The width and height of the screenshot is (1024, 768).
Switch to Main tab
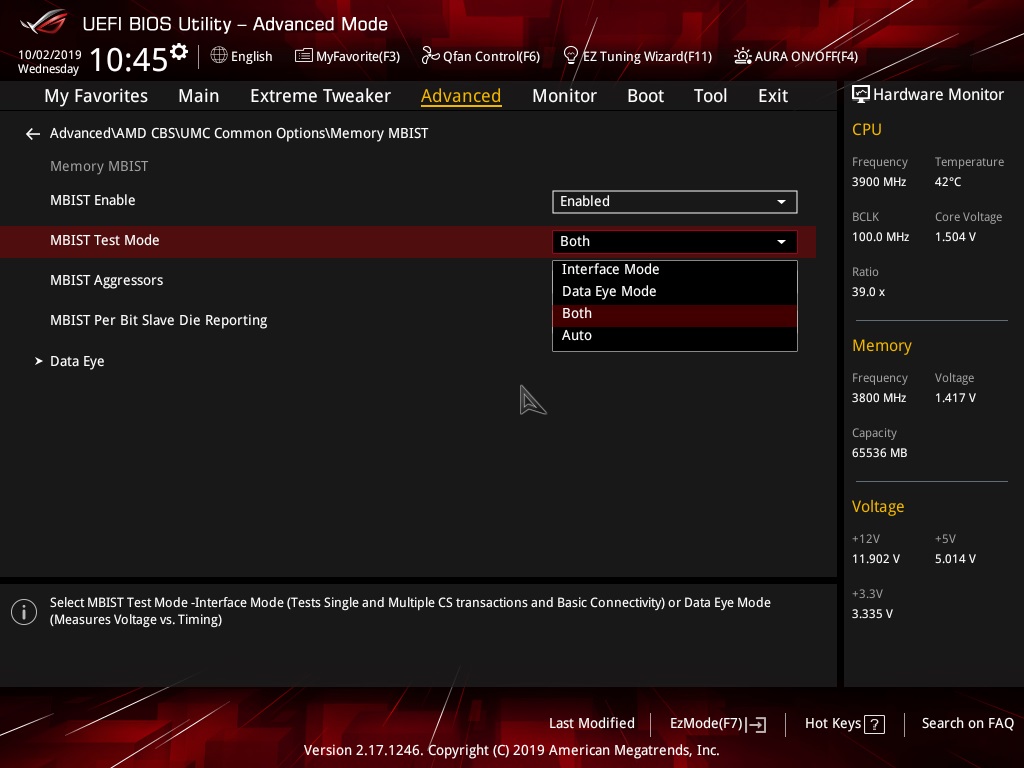click(199, 96)
